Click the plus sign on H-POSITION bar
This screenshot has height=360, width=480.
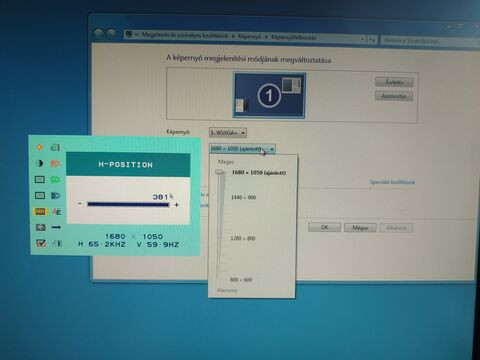coord(177,205)
